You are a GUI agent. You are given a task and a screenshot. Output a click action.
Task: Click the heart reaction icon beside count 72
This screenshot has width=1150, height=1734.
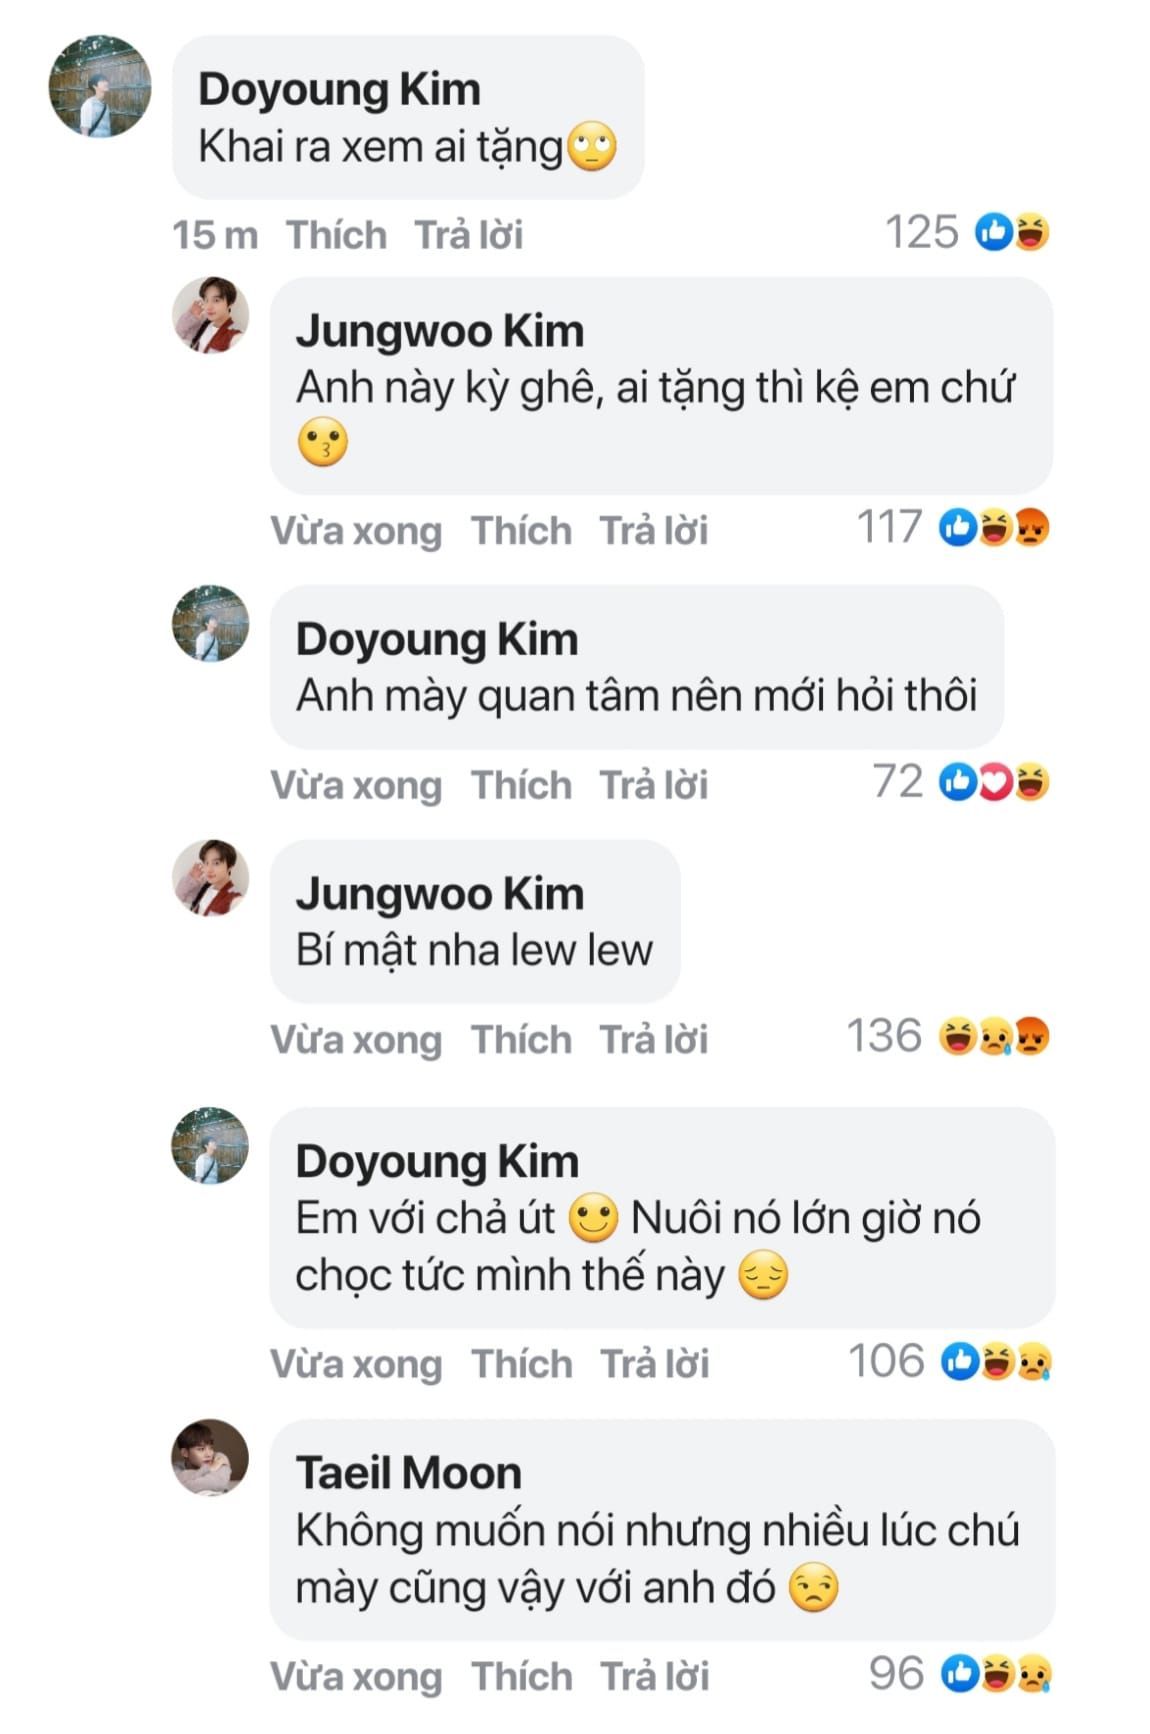click(995, 782)
